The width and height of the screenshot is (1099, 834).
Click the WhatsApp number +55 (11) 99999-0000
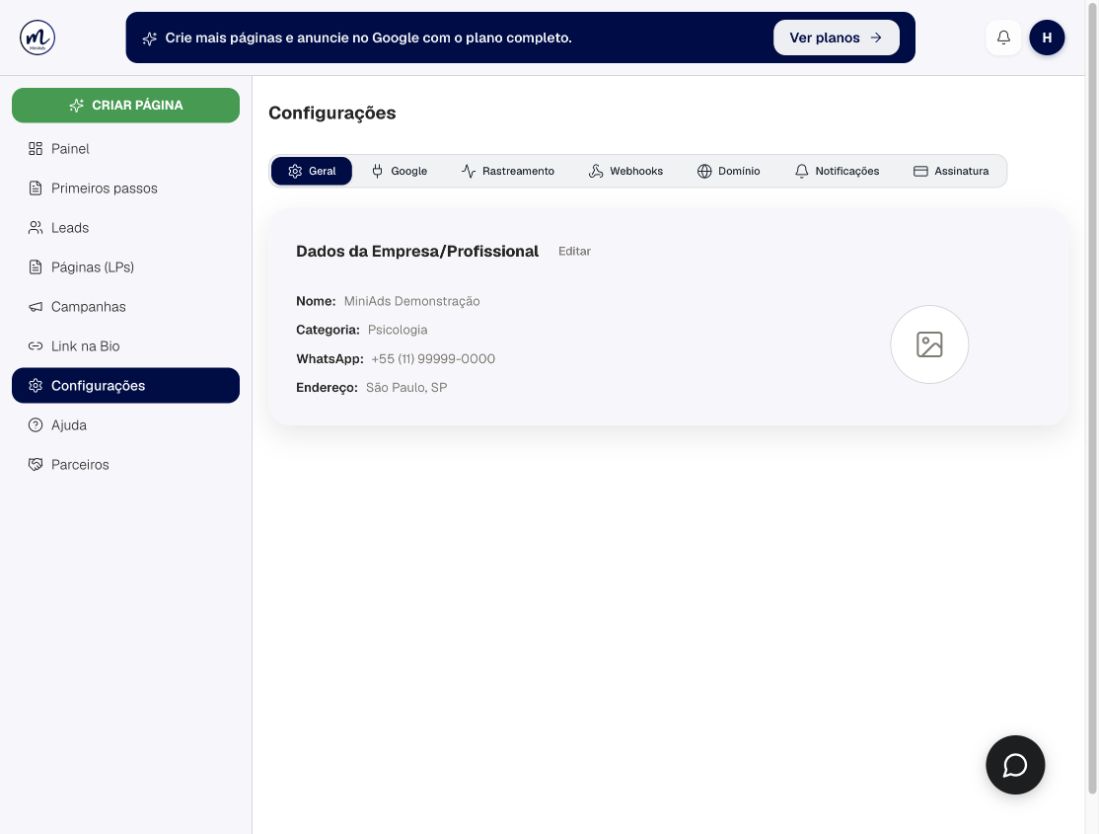(x=433, y=359)
